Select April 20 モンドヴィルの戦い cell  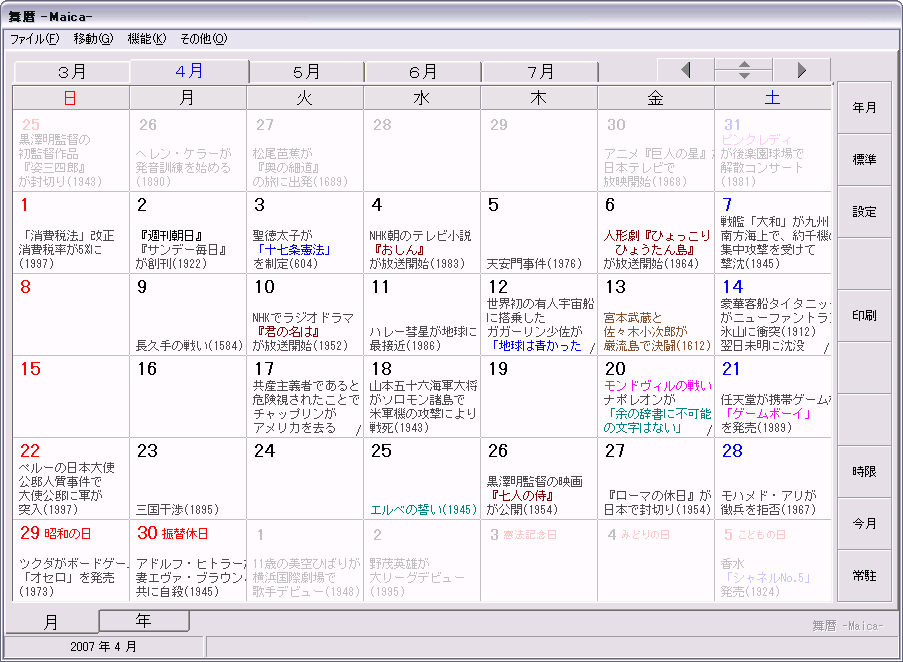click(655, 397)
